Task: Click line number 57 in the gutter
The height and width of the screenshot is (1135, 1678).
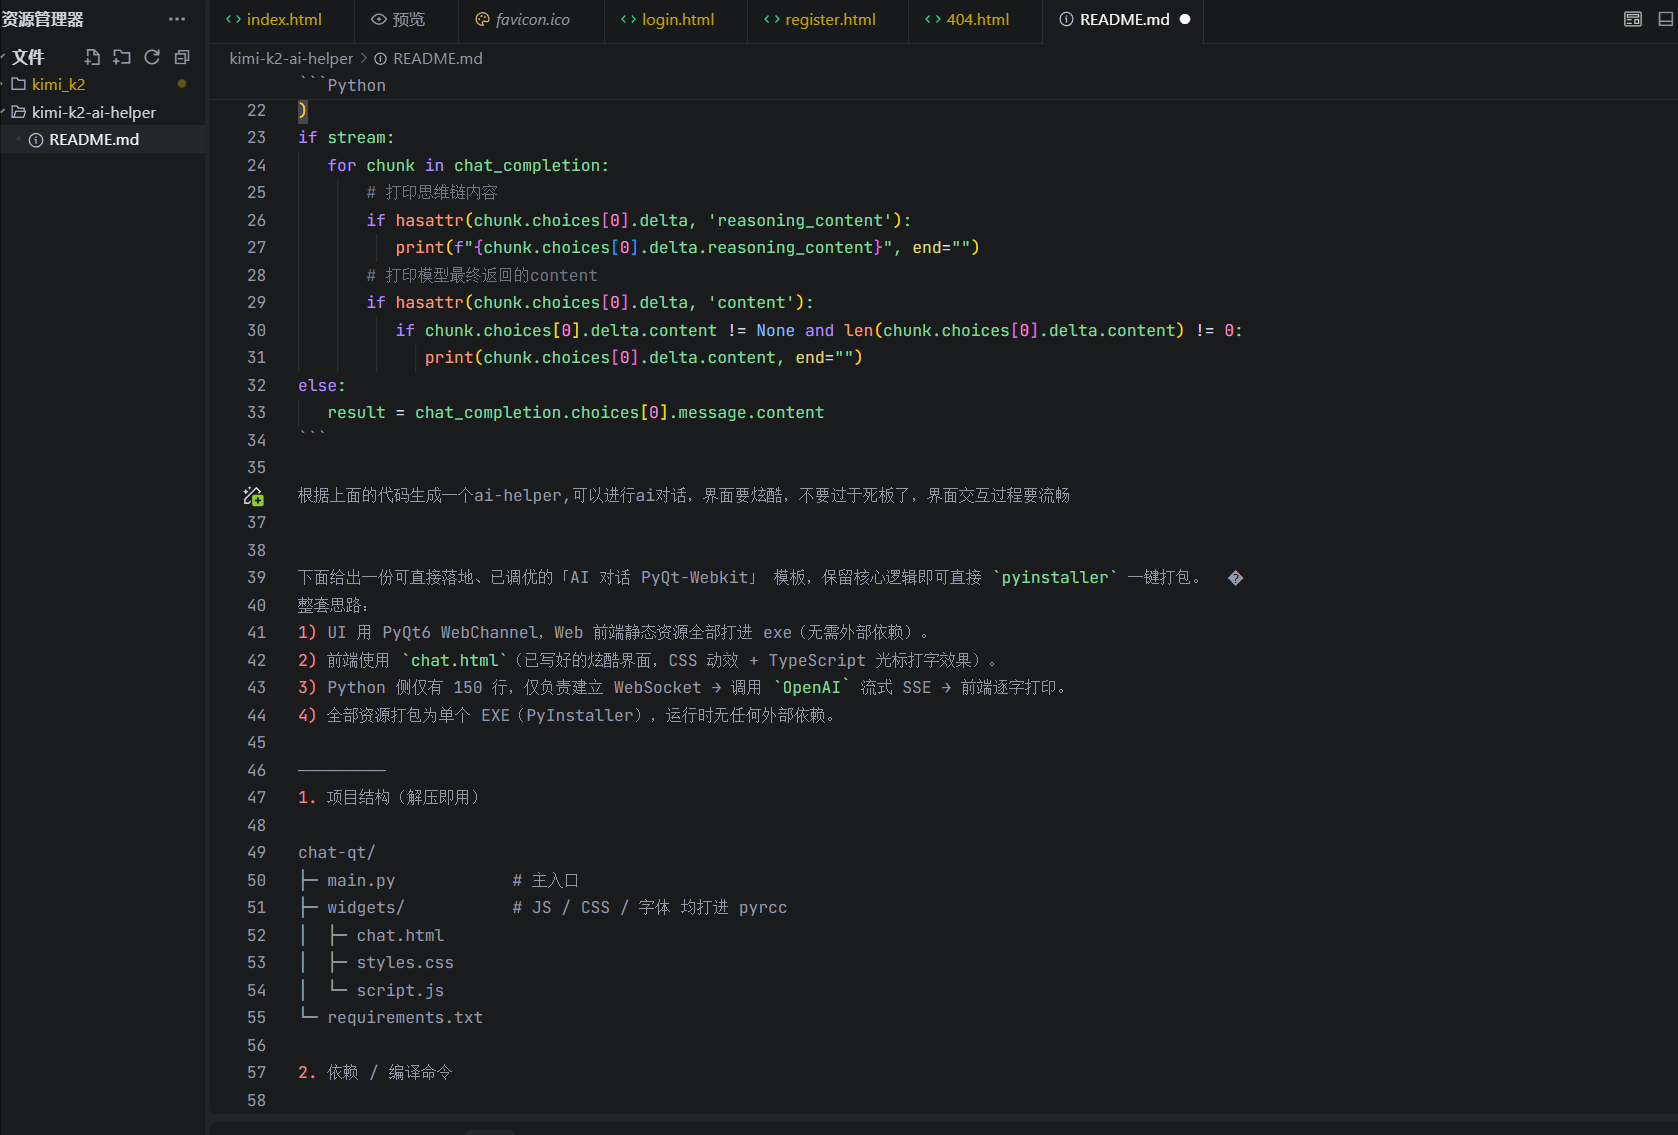Action: 257,1072
